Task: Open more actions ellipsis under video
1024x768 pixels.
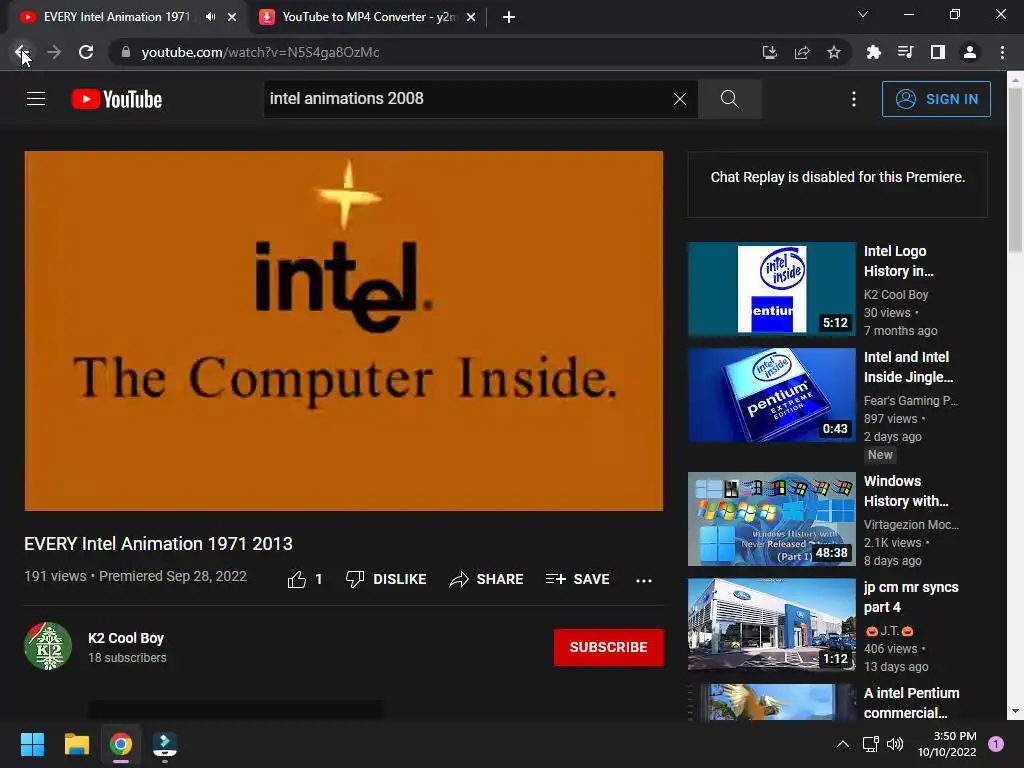Action: [644, 580]
